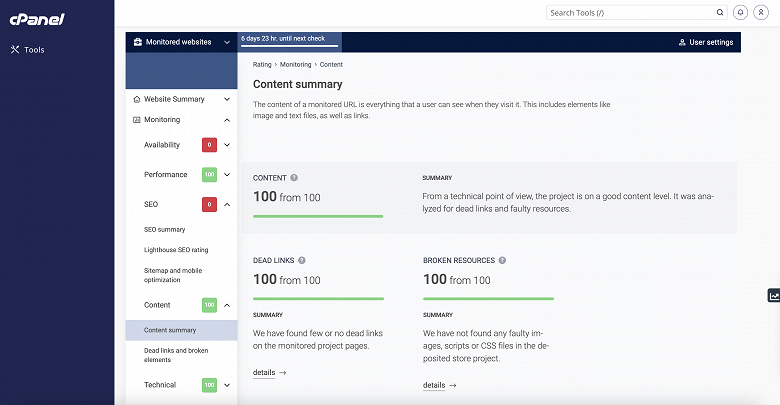
Task: Click the search magnifier icon
Action: pyautogui.click(x=719, y=13)
